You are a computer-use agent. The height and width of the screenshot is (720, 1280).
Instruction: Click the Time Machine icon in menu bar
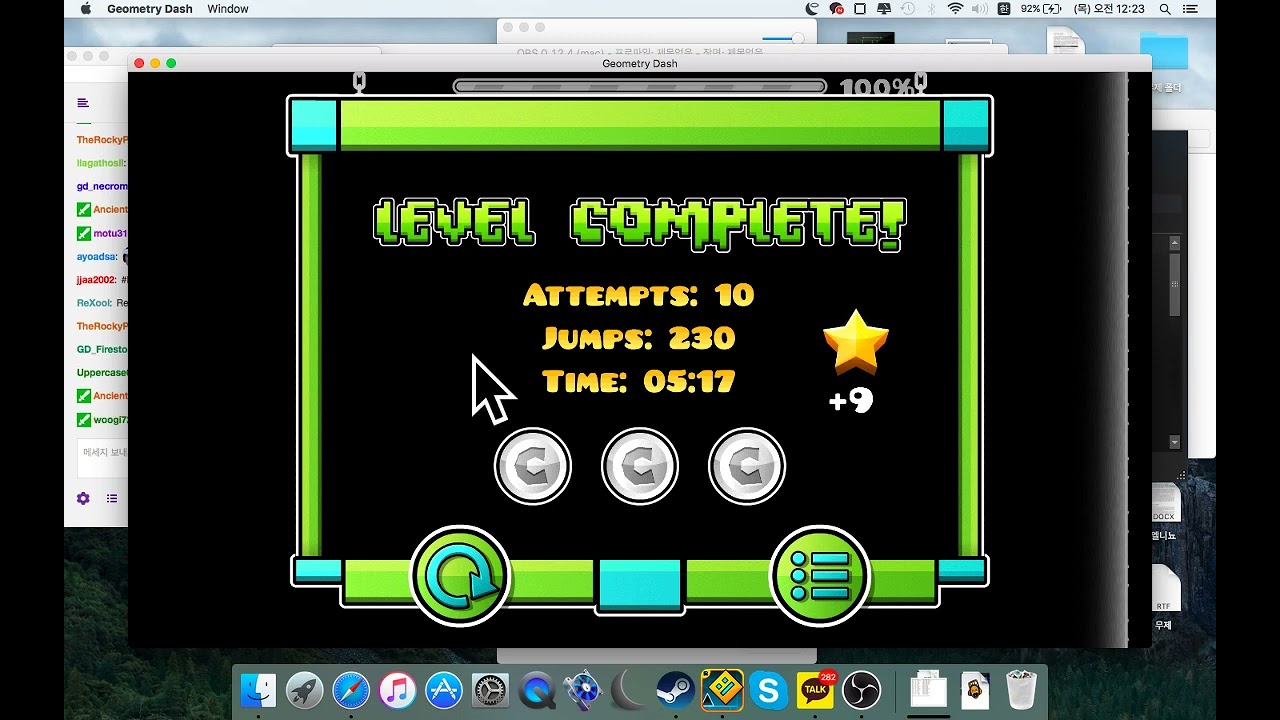908,9
